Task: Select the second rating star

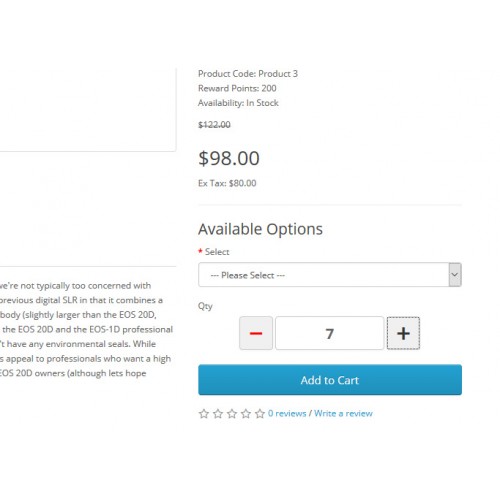Action: coord(218,414)
